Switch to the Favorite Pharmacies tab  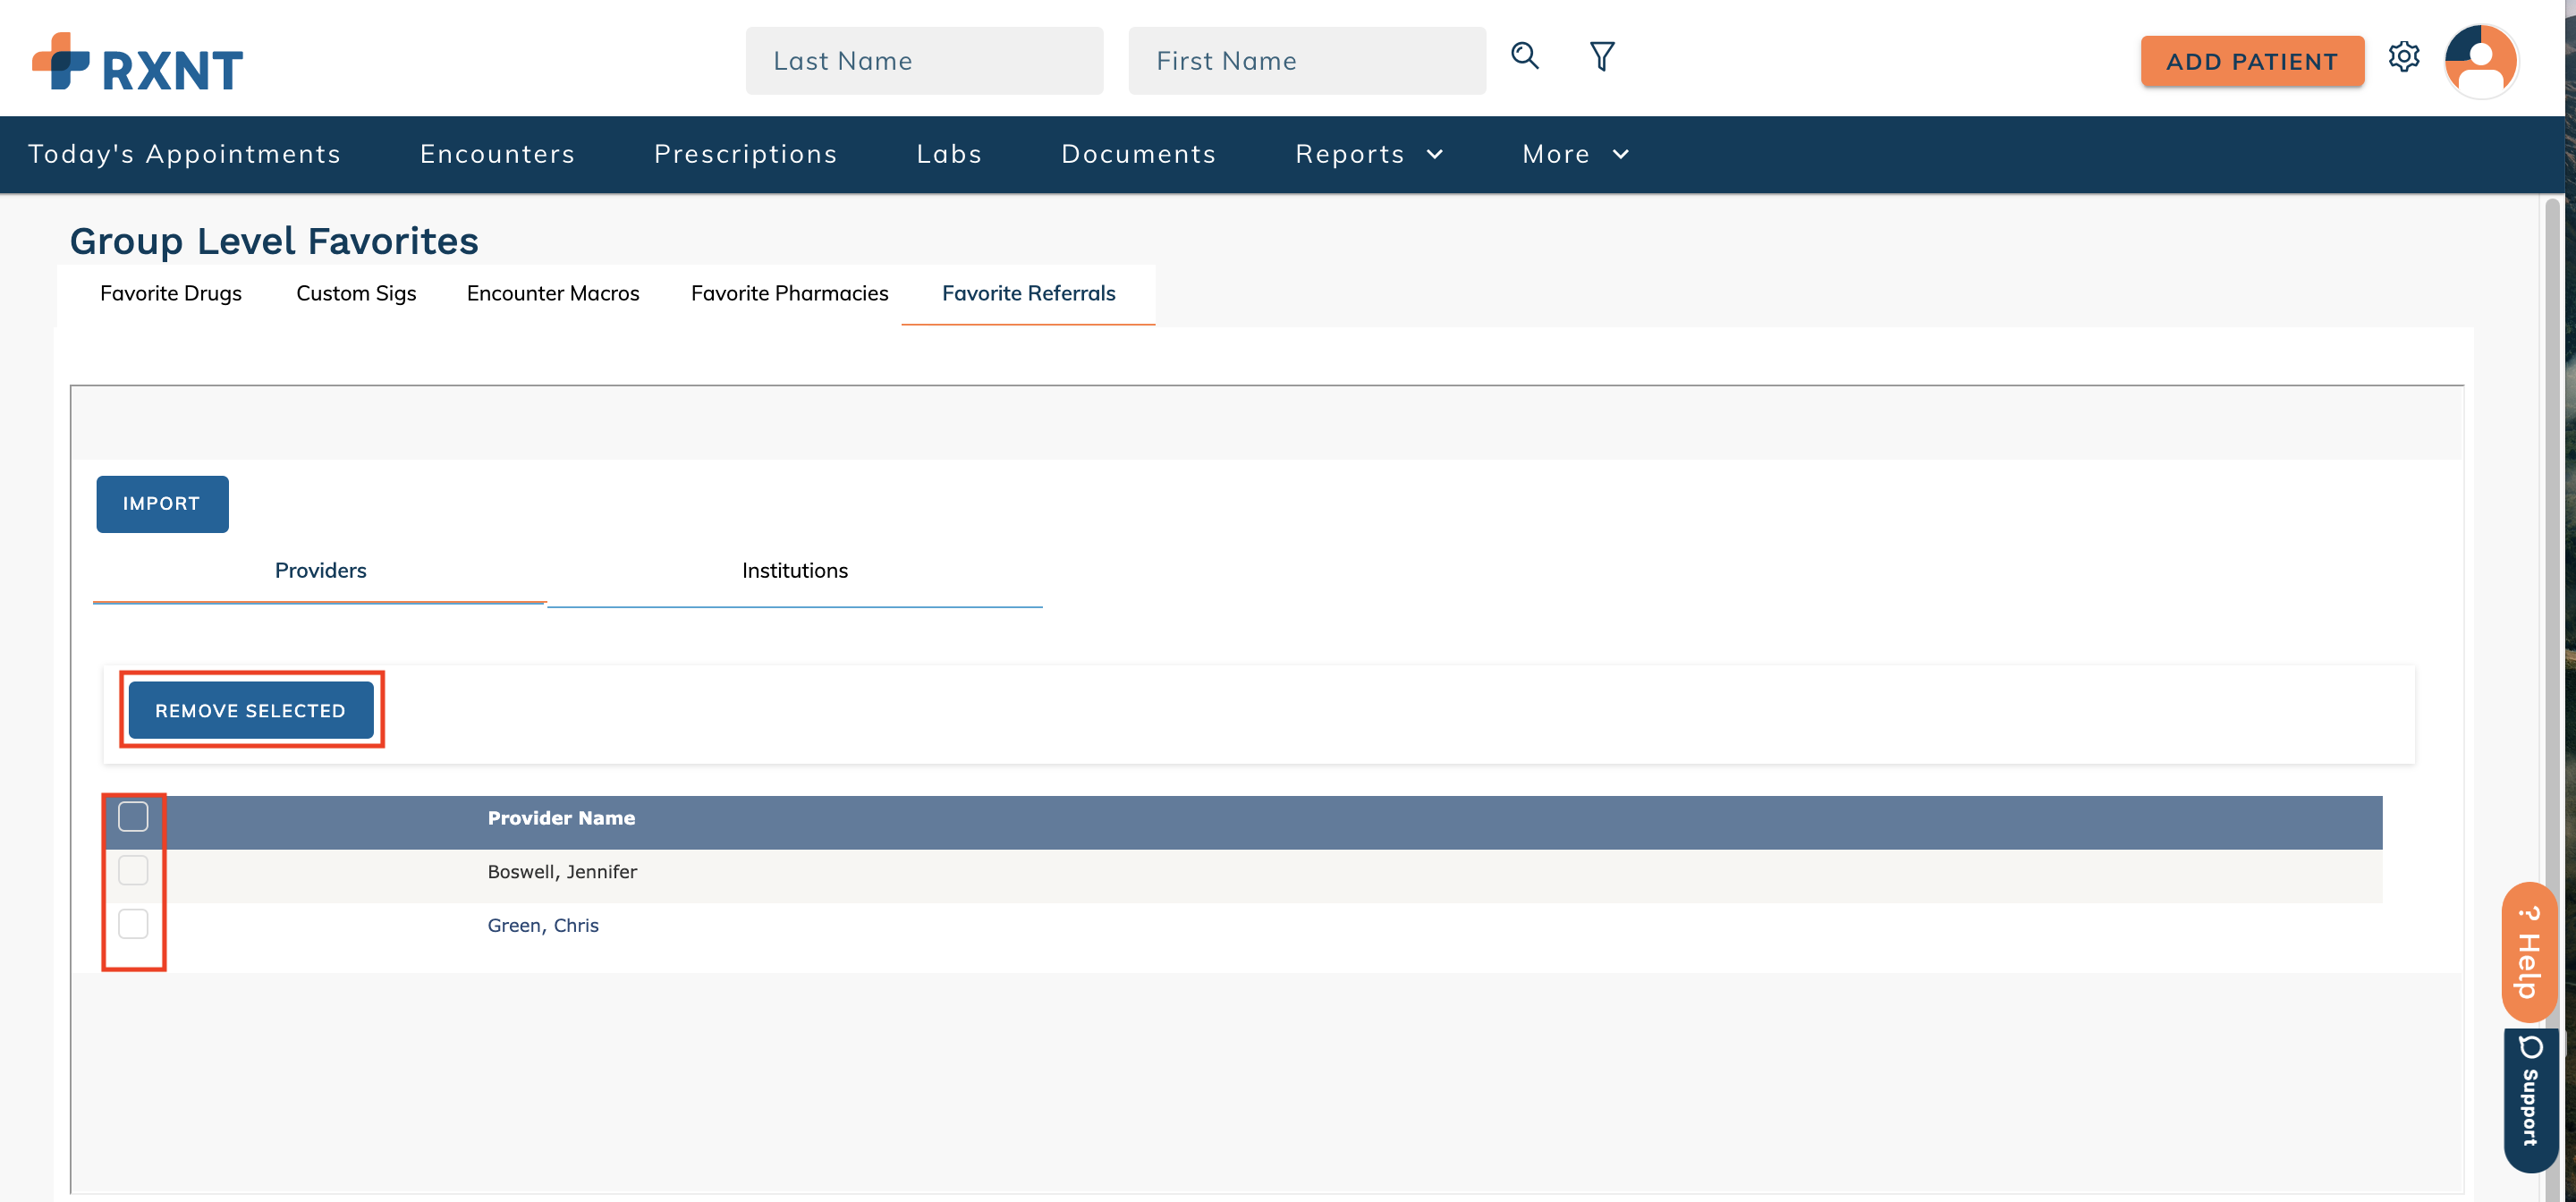(789, 293)
